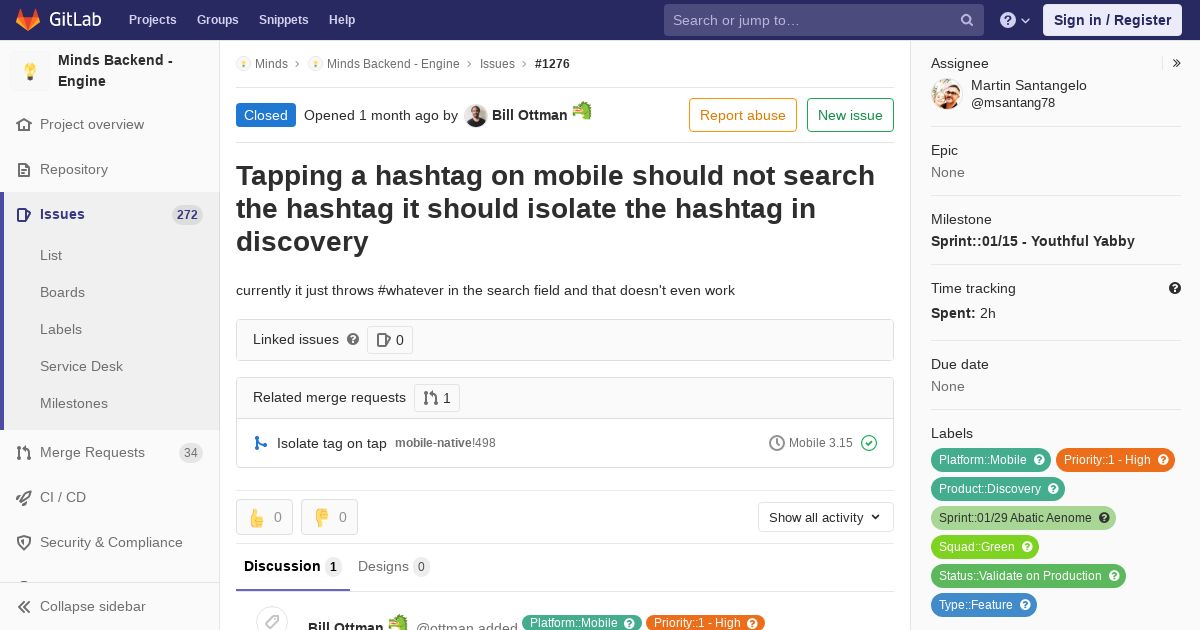Click the search magnifier icon
1200x630 pixels.
pyautogui.click(x=967, y=20)
